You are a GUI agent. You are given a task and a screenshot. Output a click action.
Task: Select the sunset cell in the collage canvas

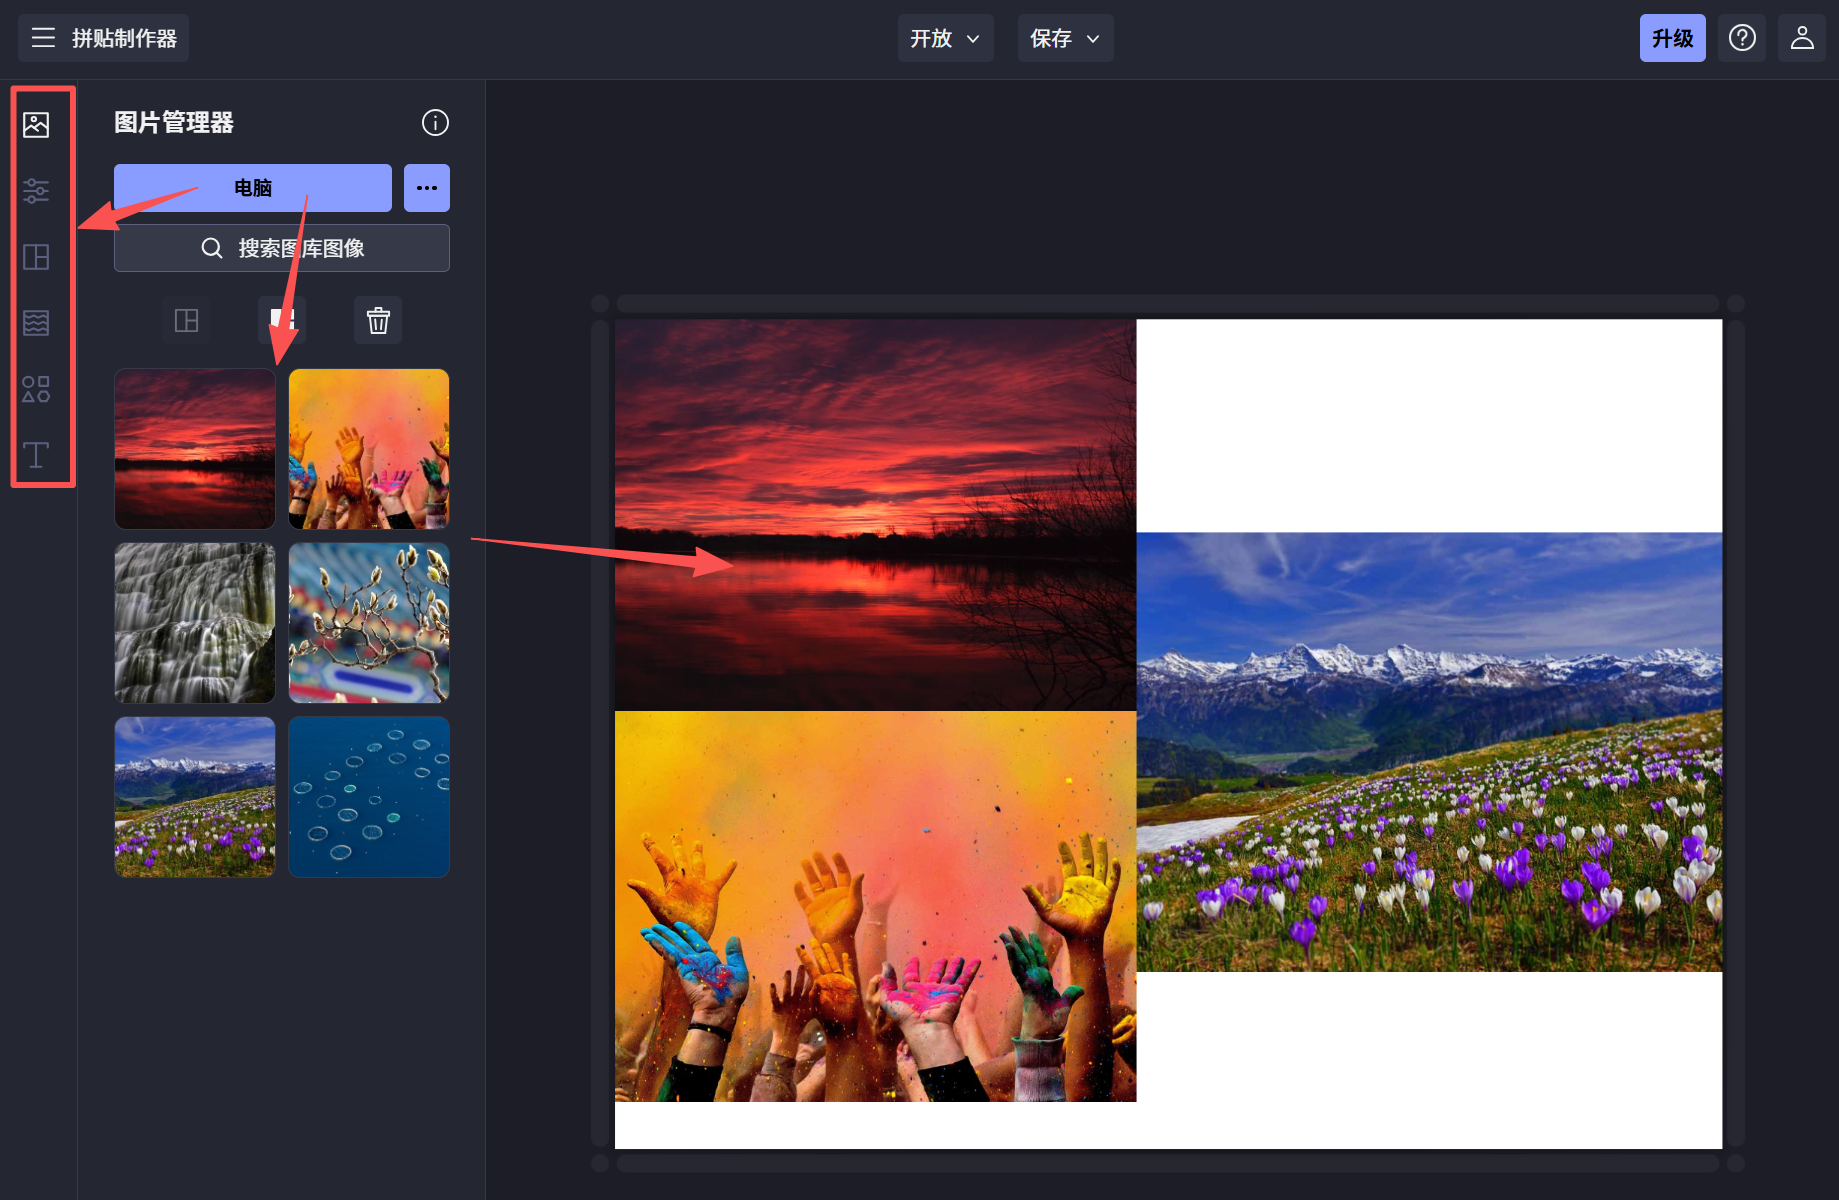click(875, 515)
